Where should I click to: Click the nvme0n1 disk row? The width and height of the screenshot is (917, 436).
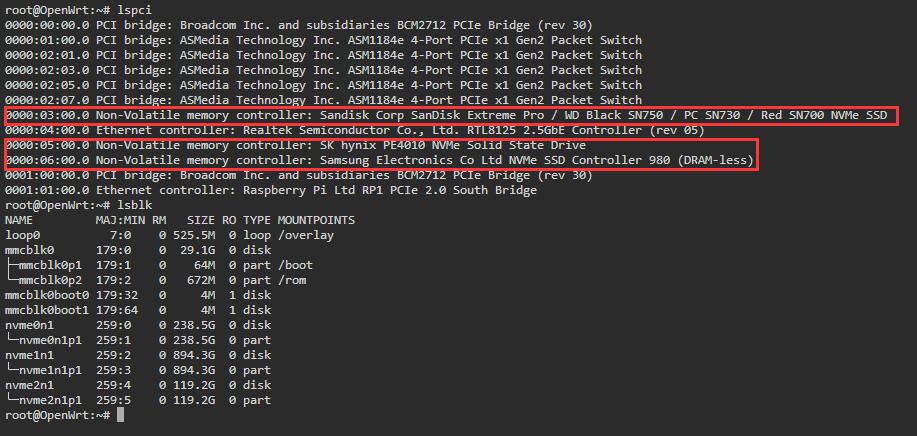pyautogui.click(x=138, y=325)
